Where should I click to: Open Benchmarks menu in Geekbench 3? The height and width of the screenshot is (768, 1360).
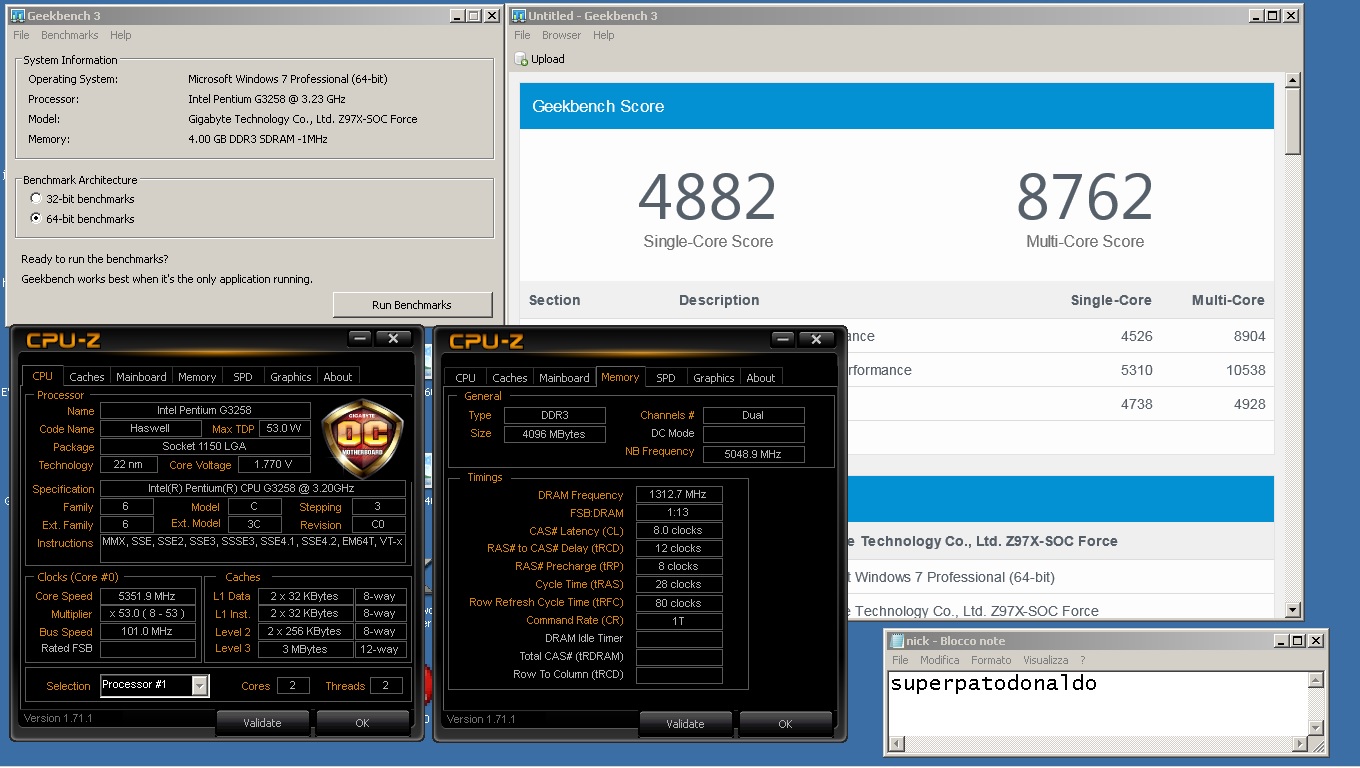point(70,35)
